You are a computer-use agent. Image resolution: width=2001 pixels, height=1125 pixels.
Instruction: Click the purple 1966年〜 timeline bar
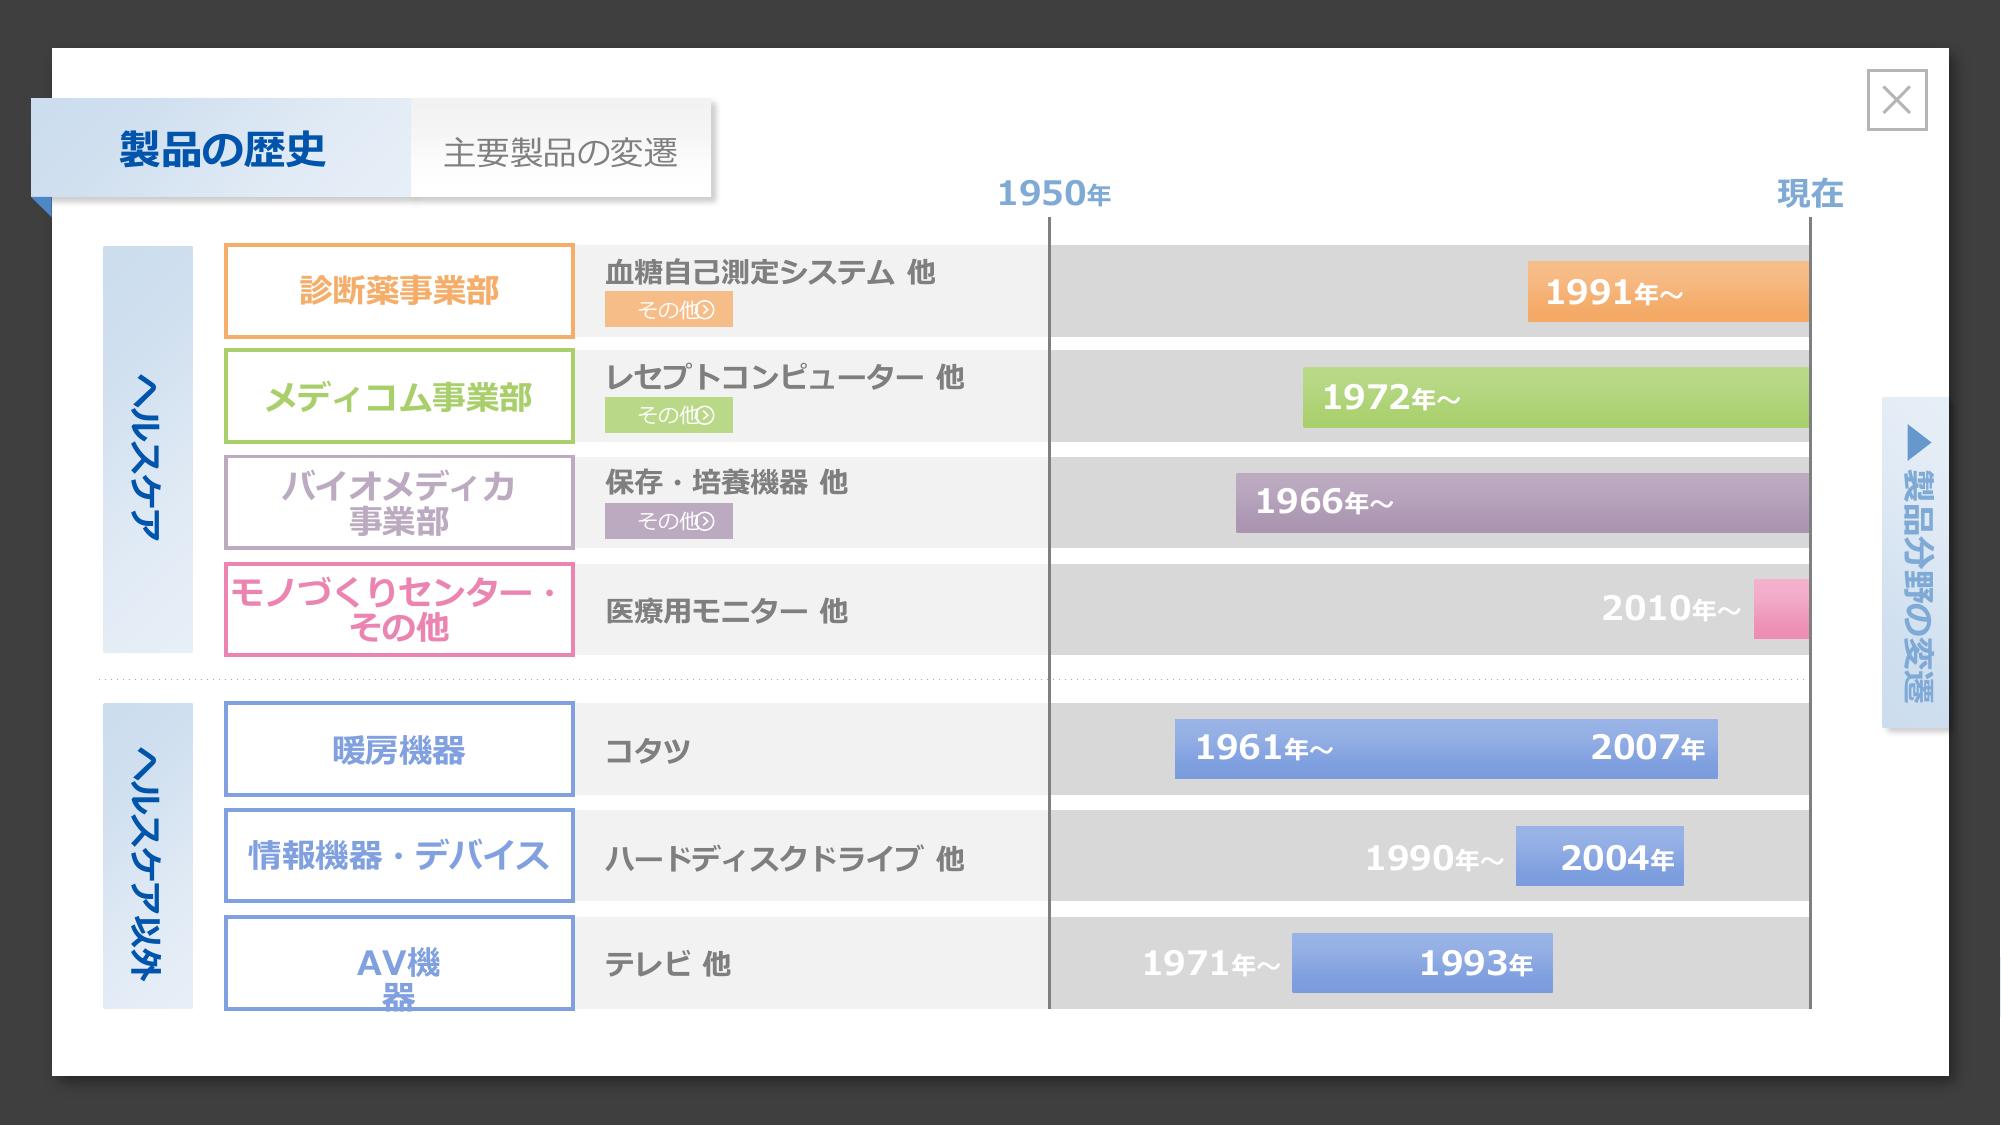click(x=1522, y=502)
